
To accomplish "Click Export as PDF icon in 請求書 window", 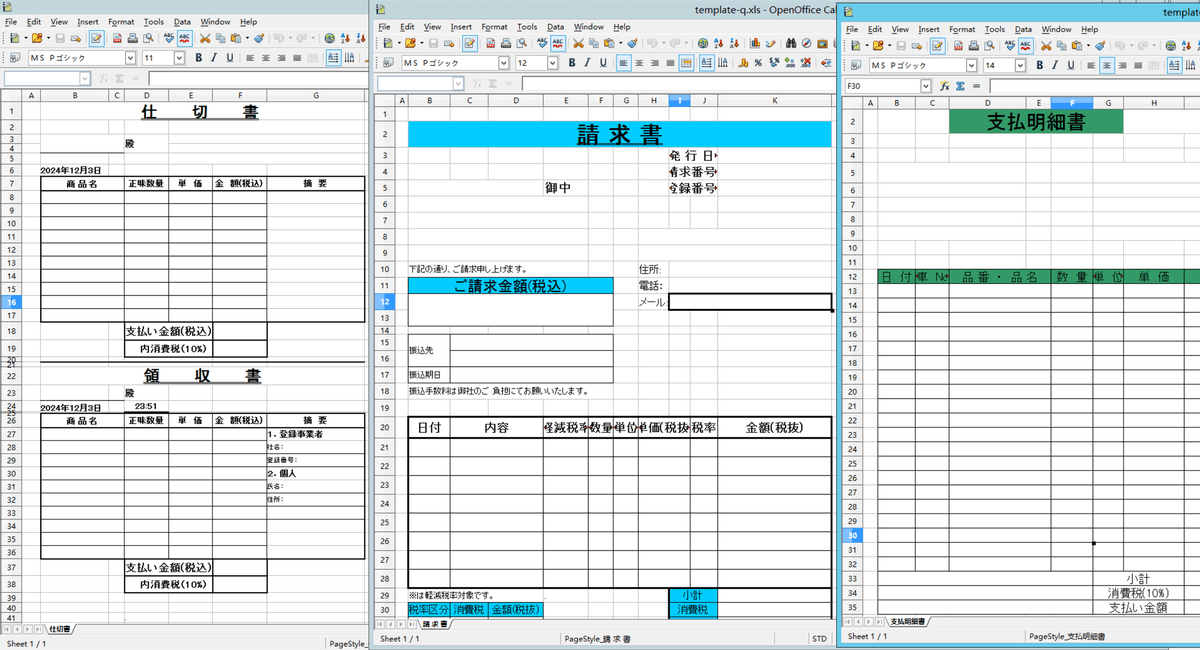I will [x=489, y=44].
